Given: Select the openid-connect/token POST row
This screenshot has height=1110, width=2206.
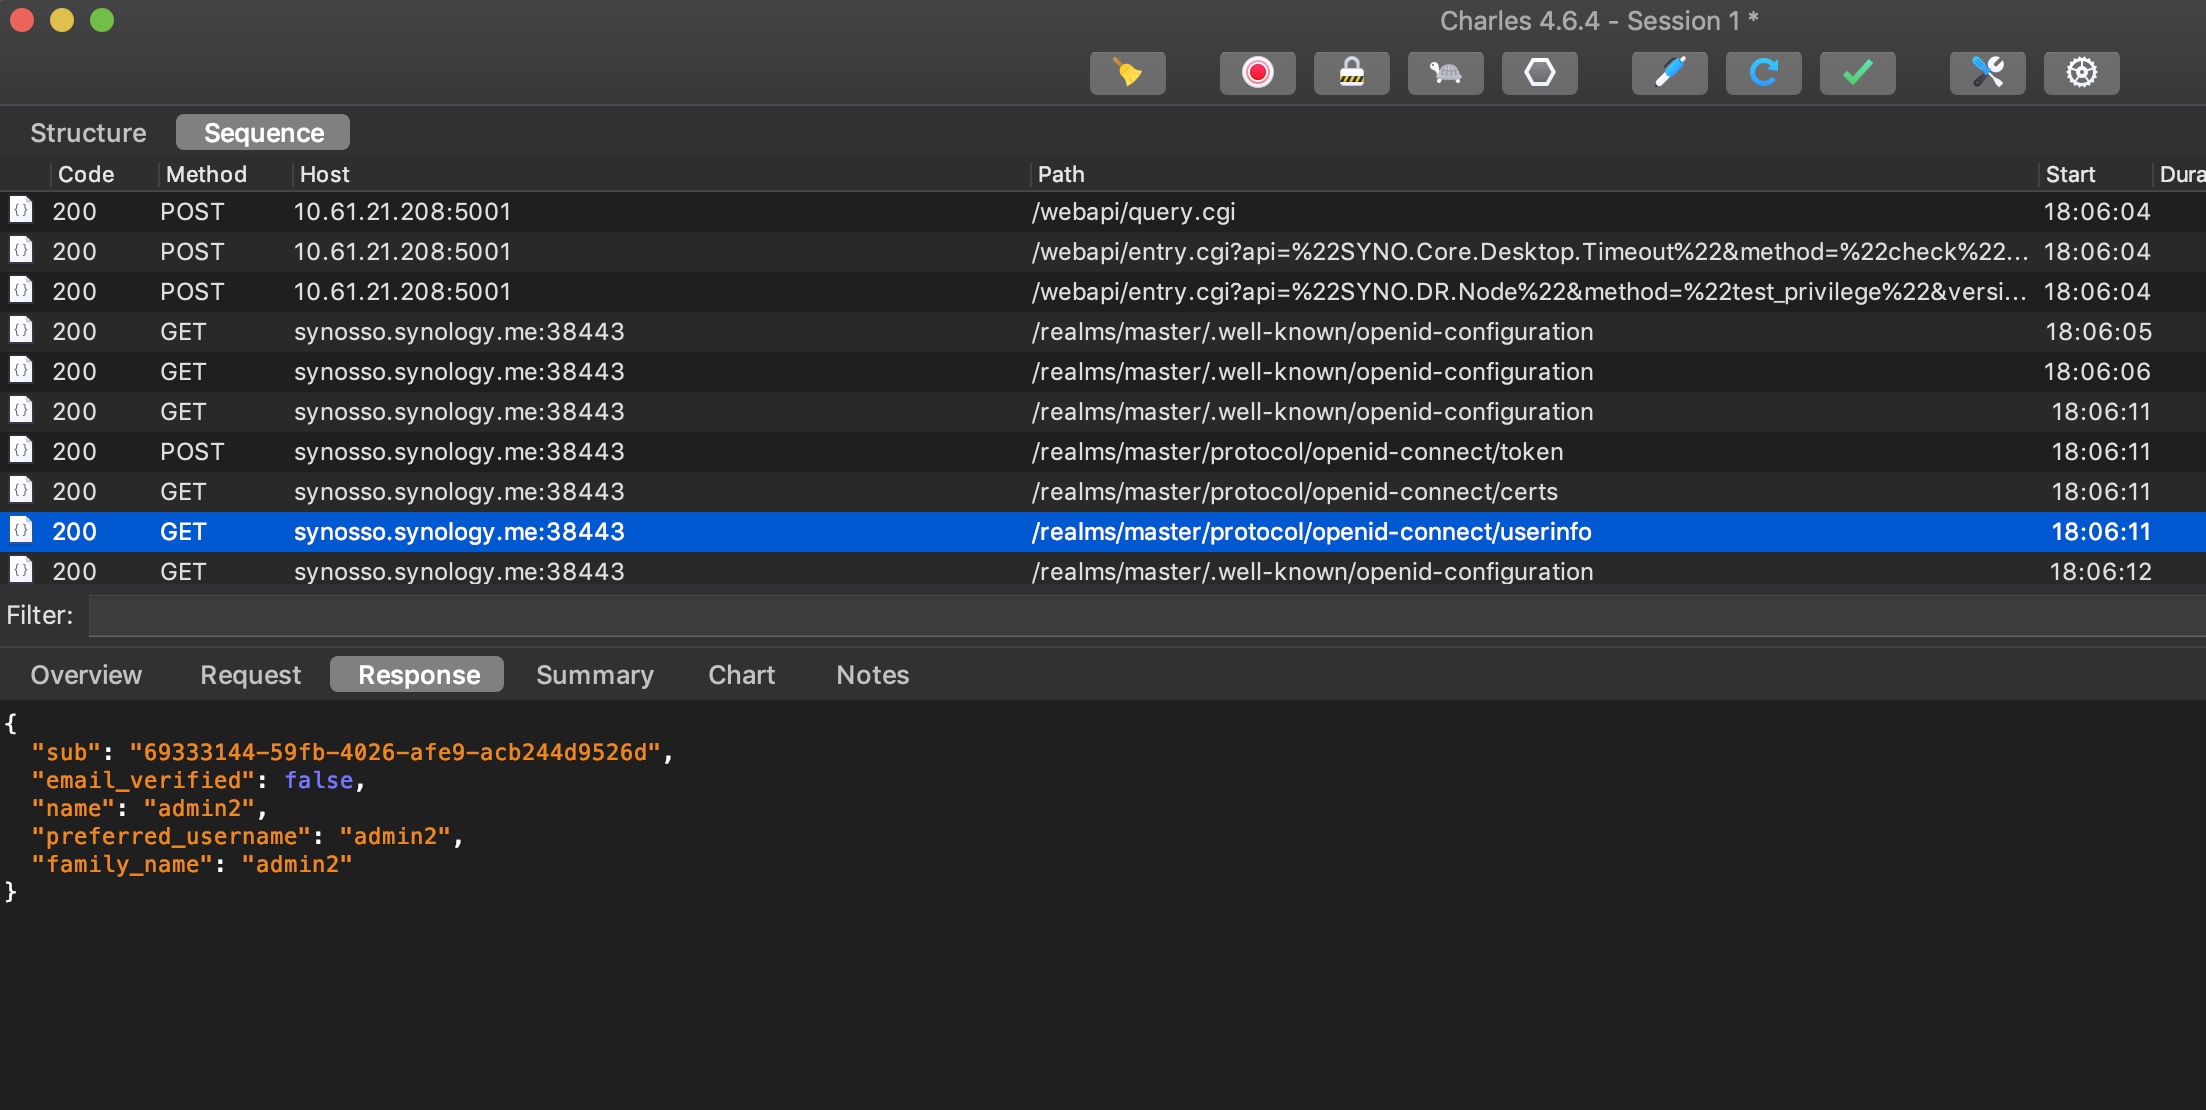Looking at the screenshot, I should click(x=1103, y=452).
